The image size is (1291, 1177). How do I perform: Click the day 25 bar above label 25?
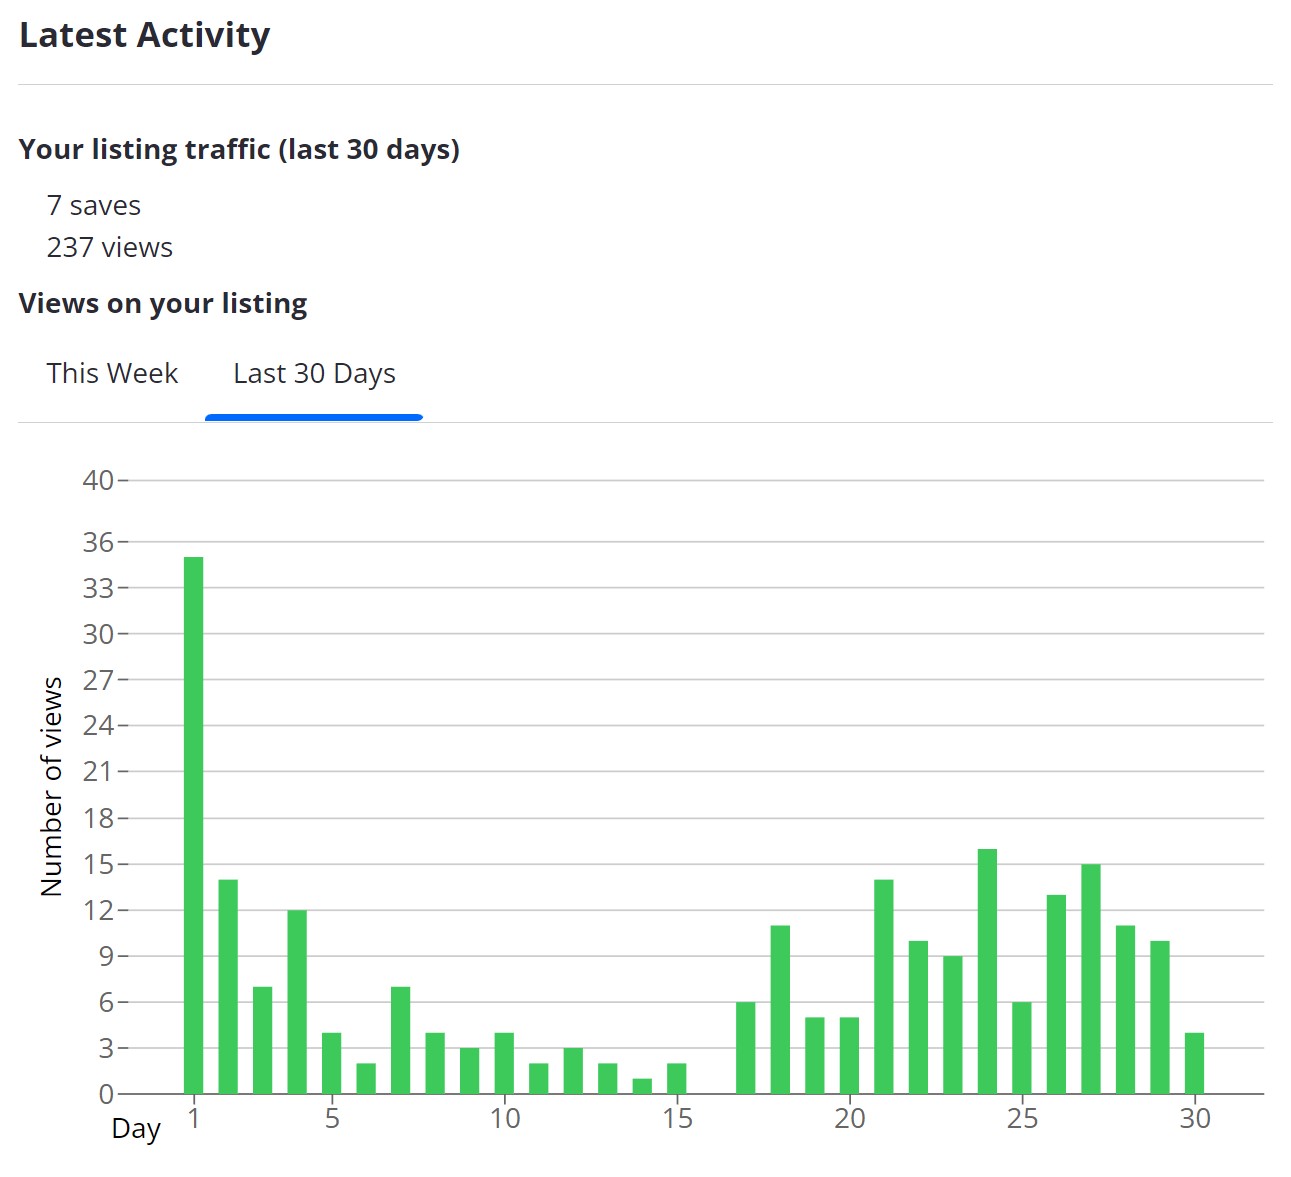pyautogui.click(x=1022, y=1048)
